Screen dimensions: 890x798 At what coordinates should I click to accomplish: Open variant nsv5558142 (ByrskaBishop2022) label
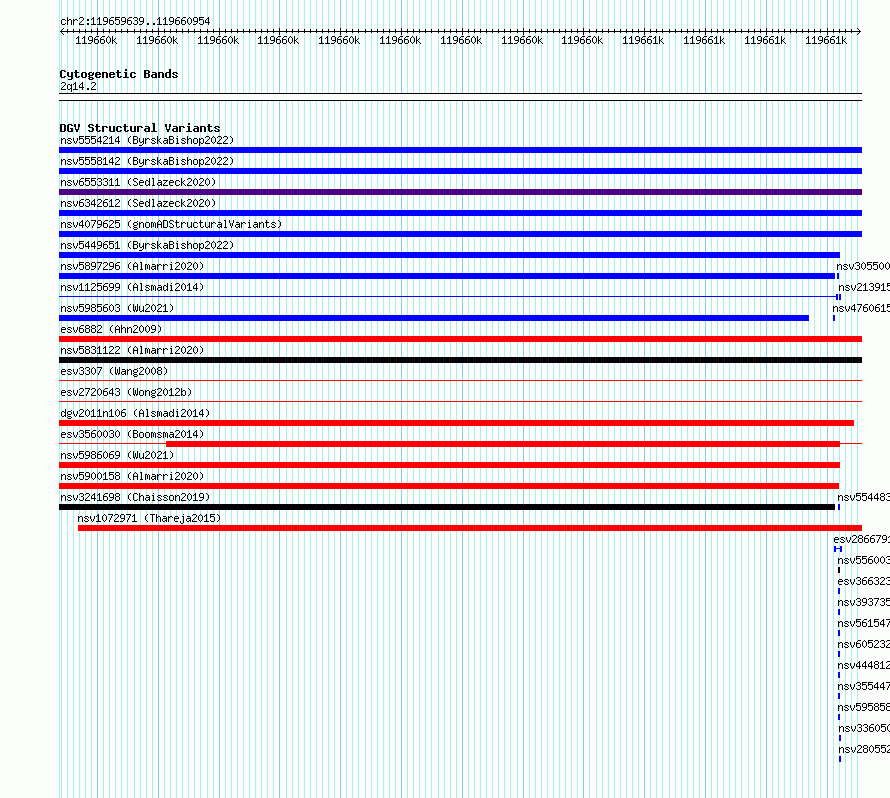click(147, 161)
